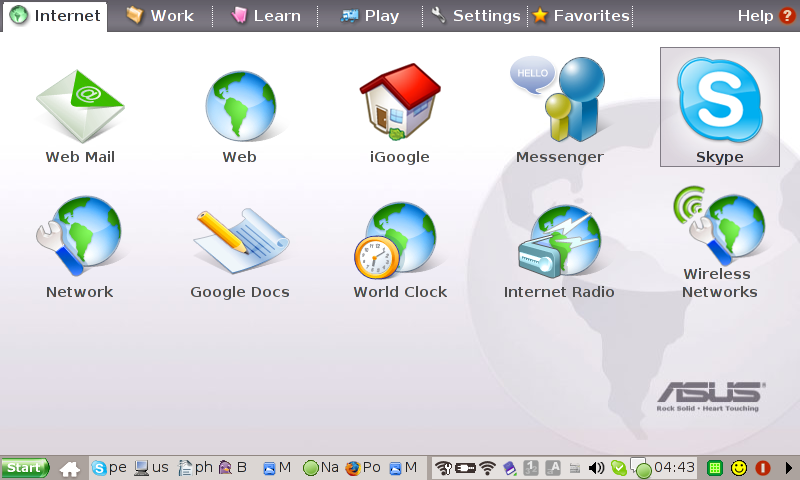Click the green grid task manager icon

(715, 468)
